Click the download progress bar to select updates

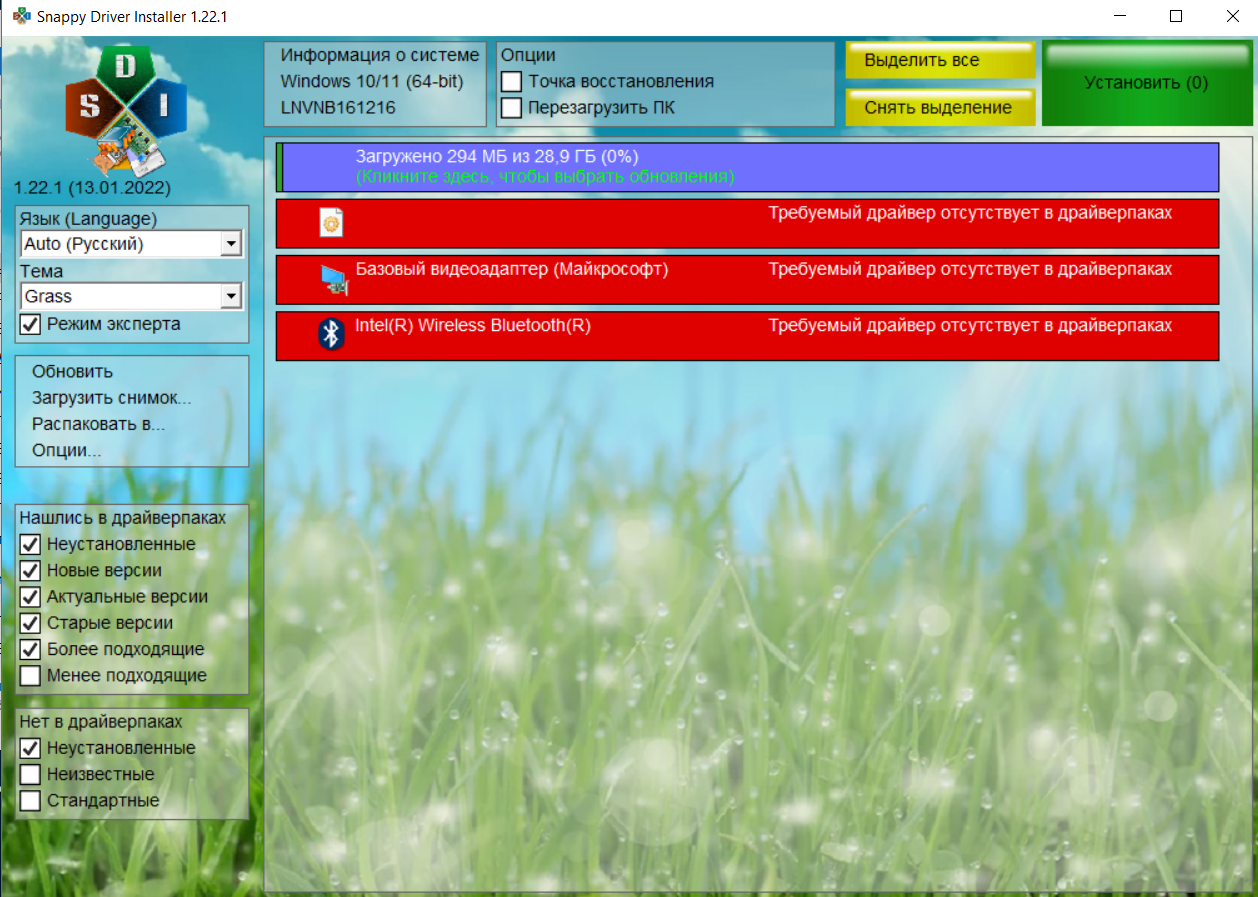(x=747, y=167)
